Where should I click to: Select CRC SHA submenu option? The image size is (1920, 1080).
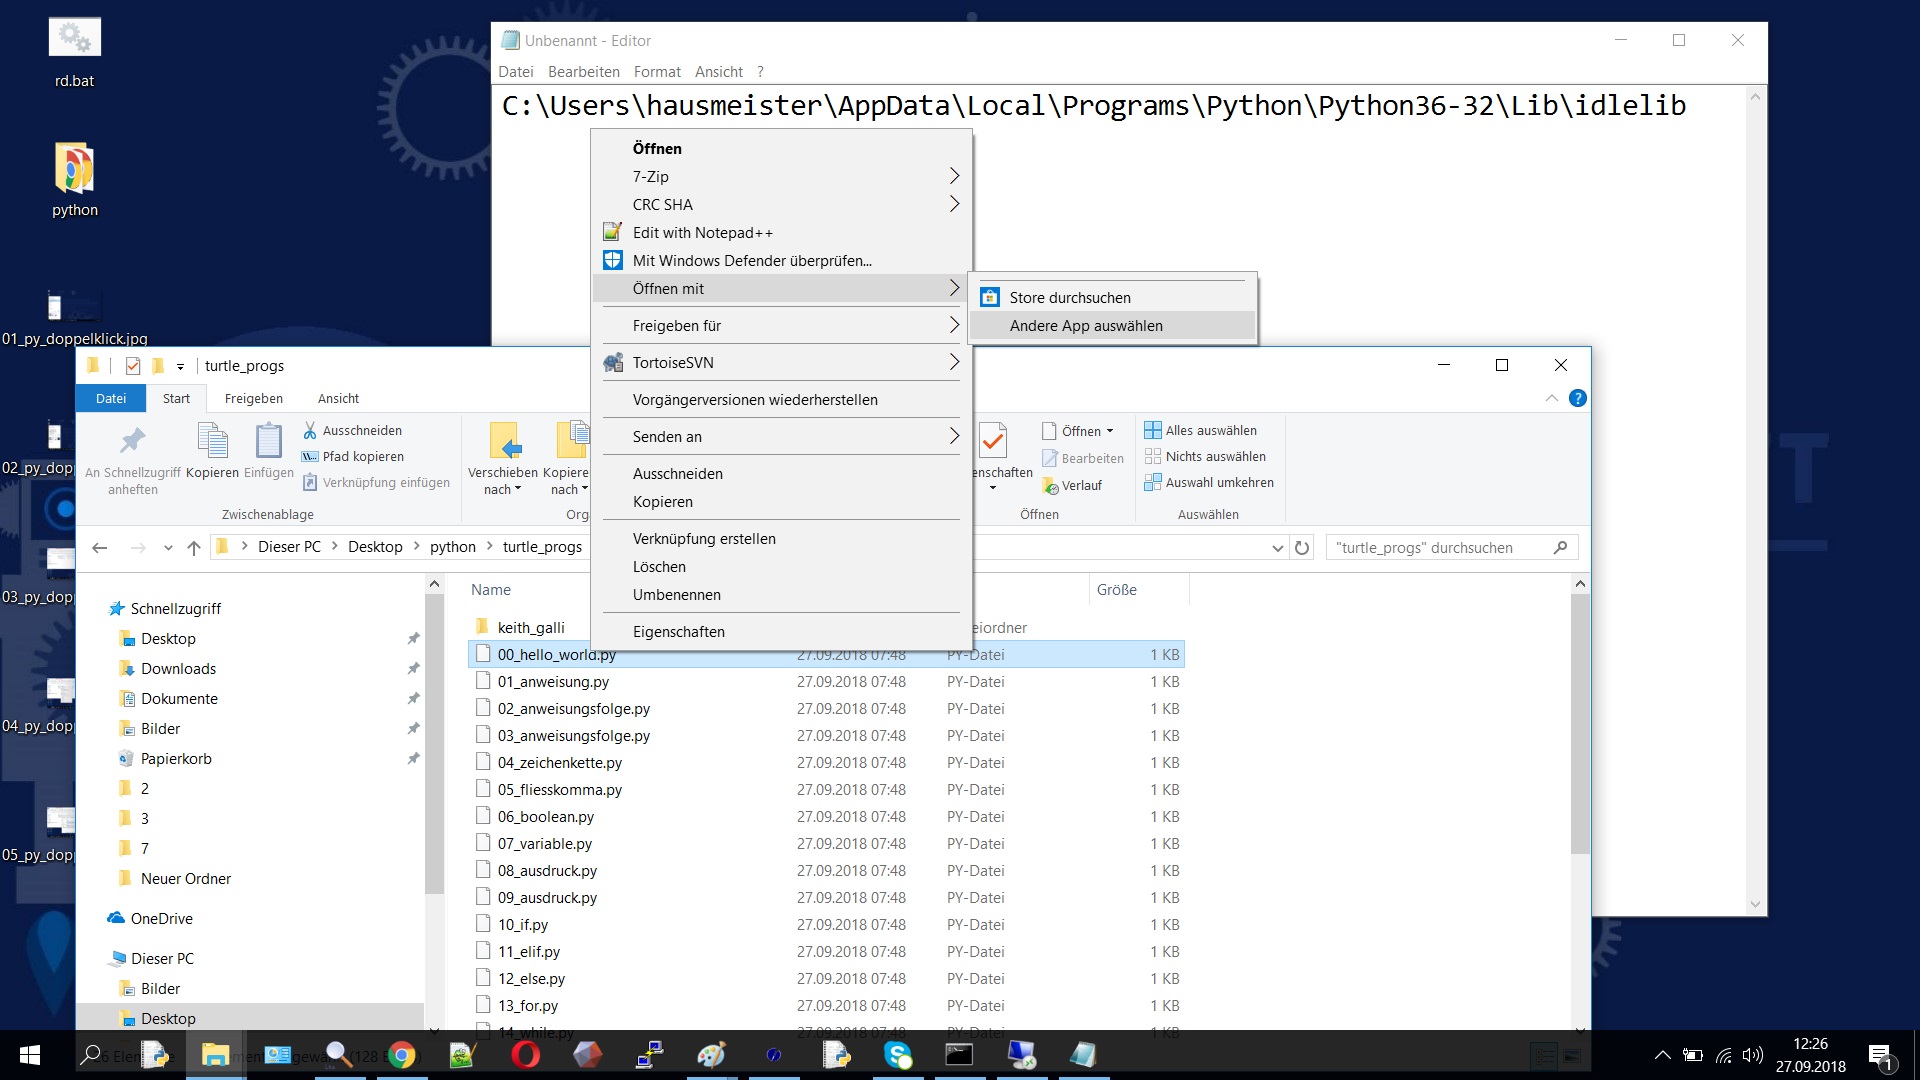pos(662,203)
